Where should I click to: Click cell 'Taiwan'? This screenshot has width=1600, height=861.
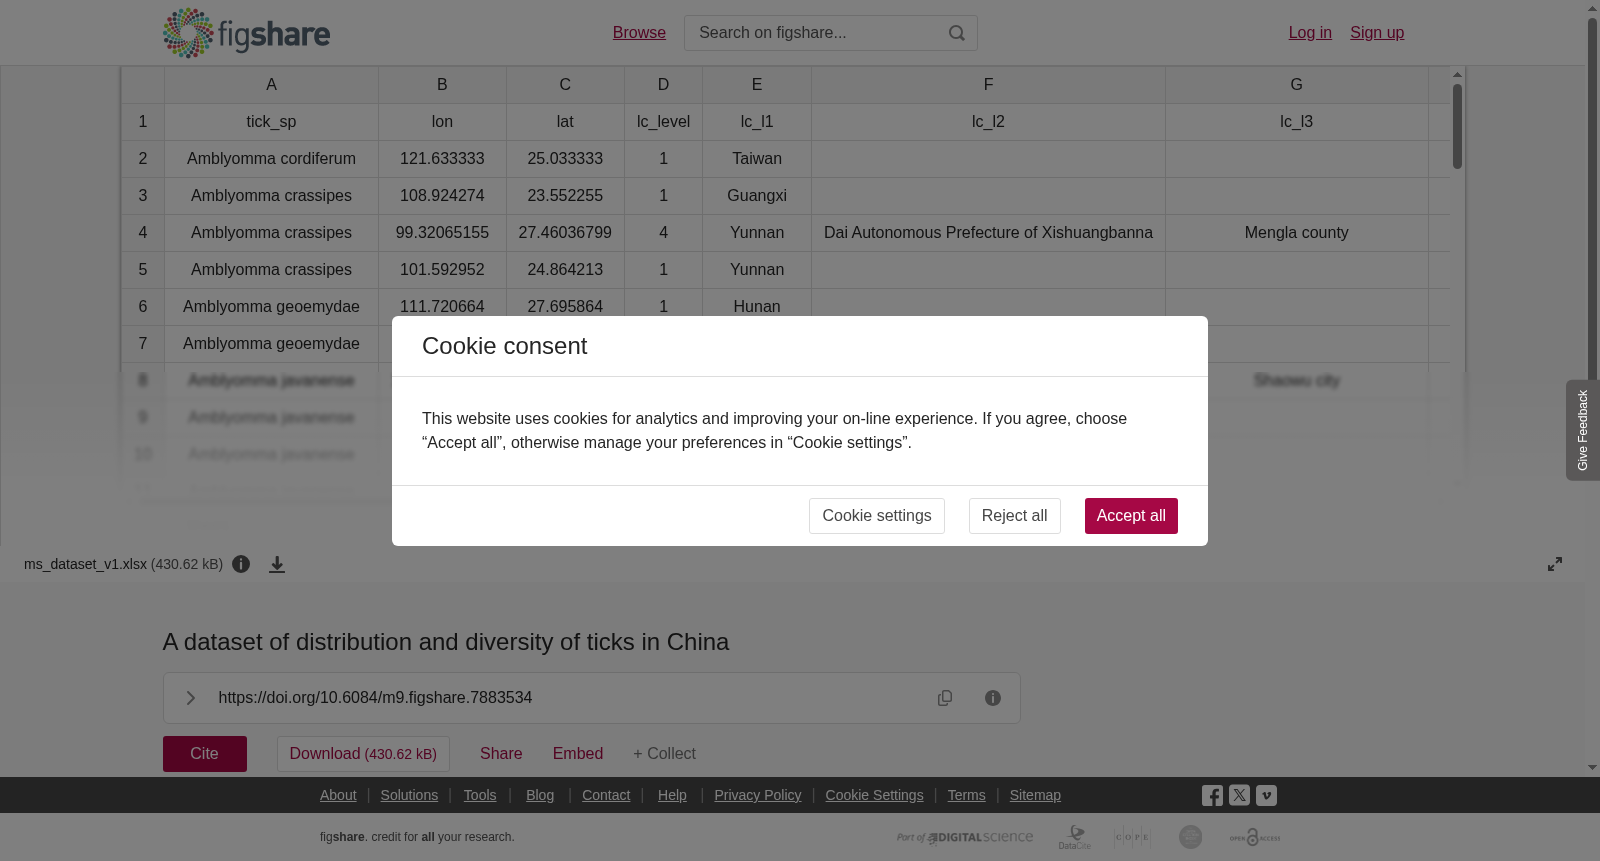(757, 159)
